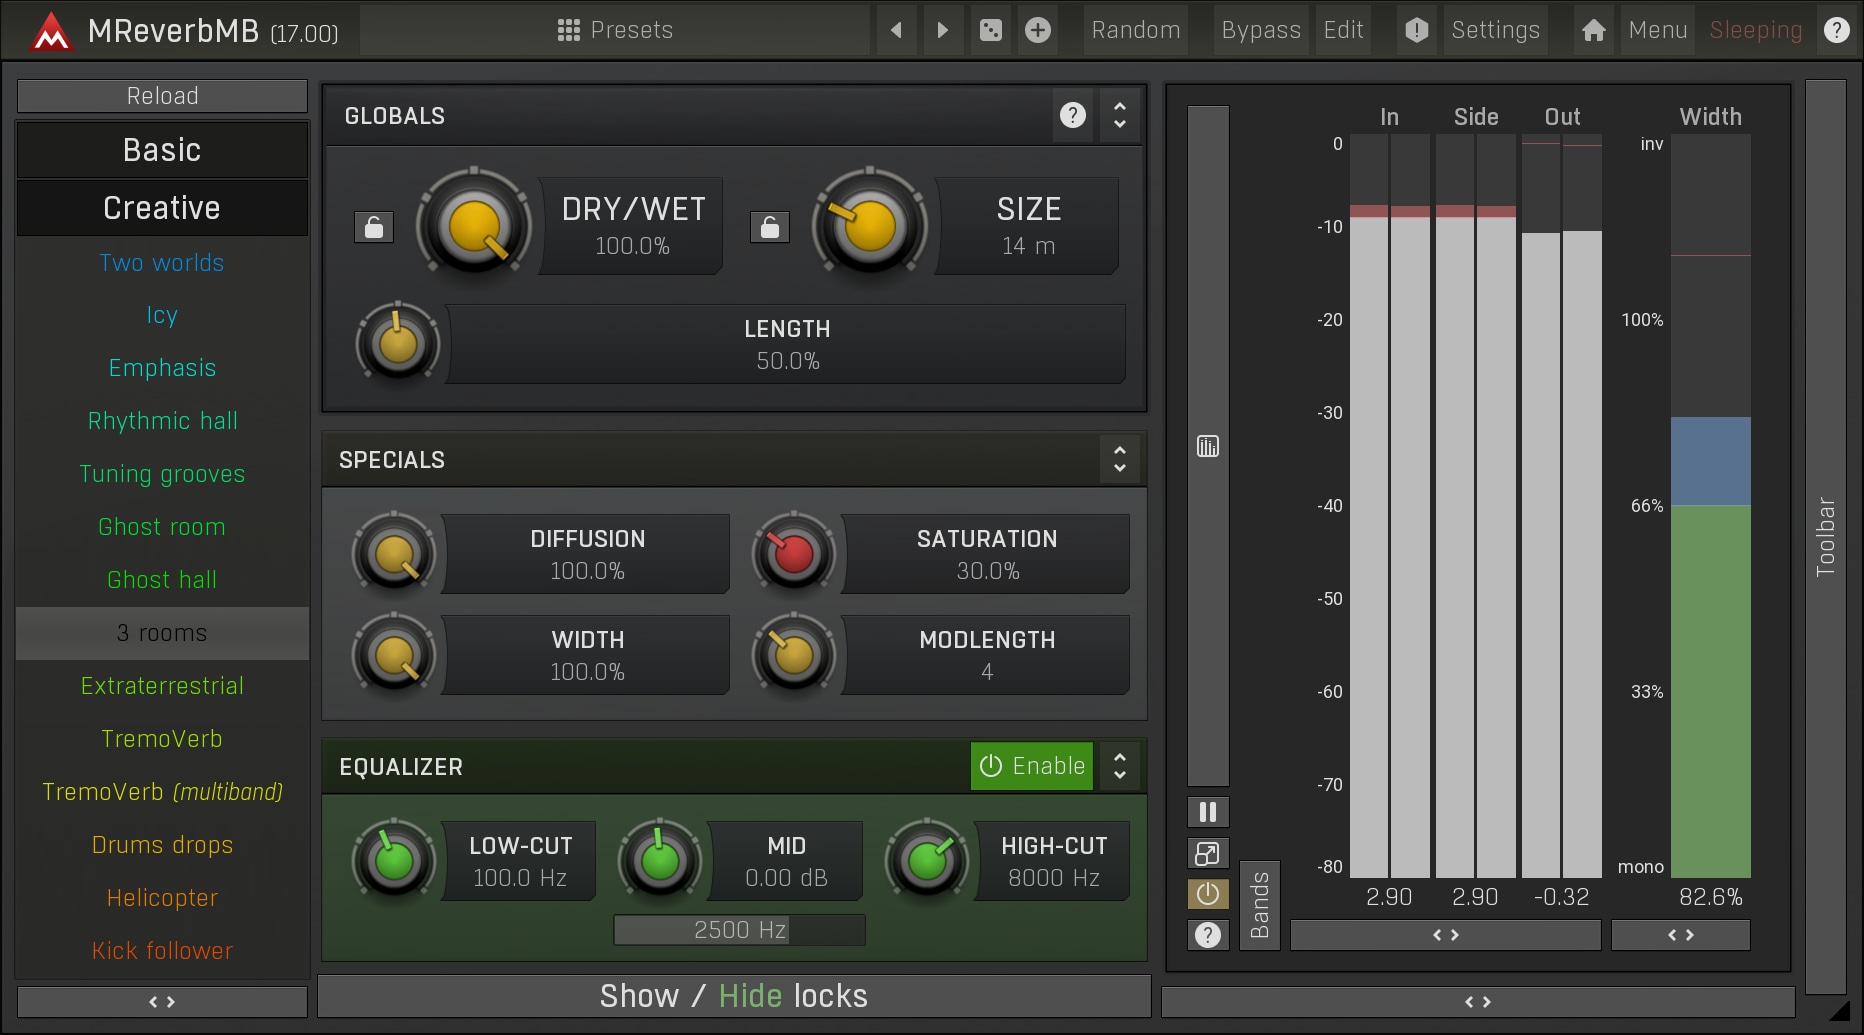The width and height of the screenshot is (1864, 1035).
Task: Collapse the Specials section arrows
Action: 1120,460
